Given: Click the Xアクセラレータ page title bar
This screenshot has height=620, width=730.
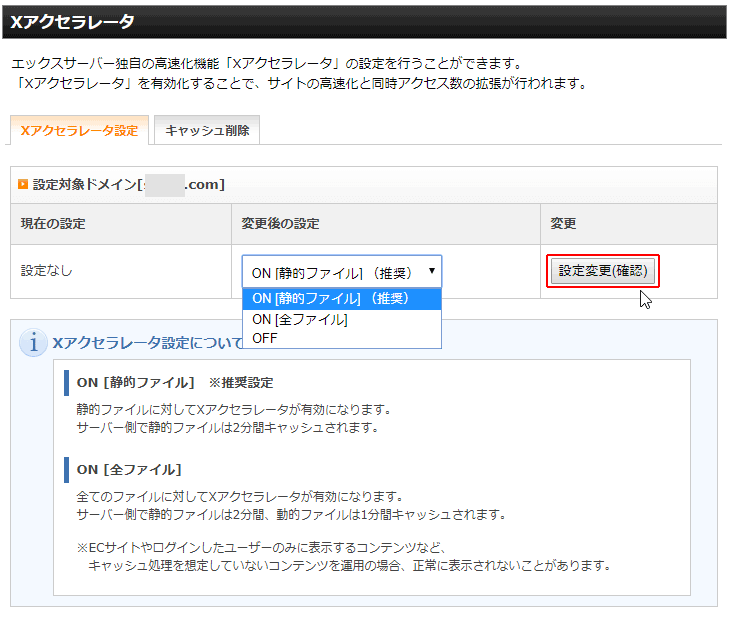Looking at the screenshot, I should 364,21.
